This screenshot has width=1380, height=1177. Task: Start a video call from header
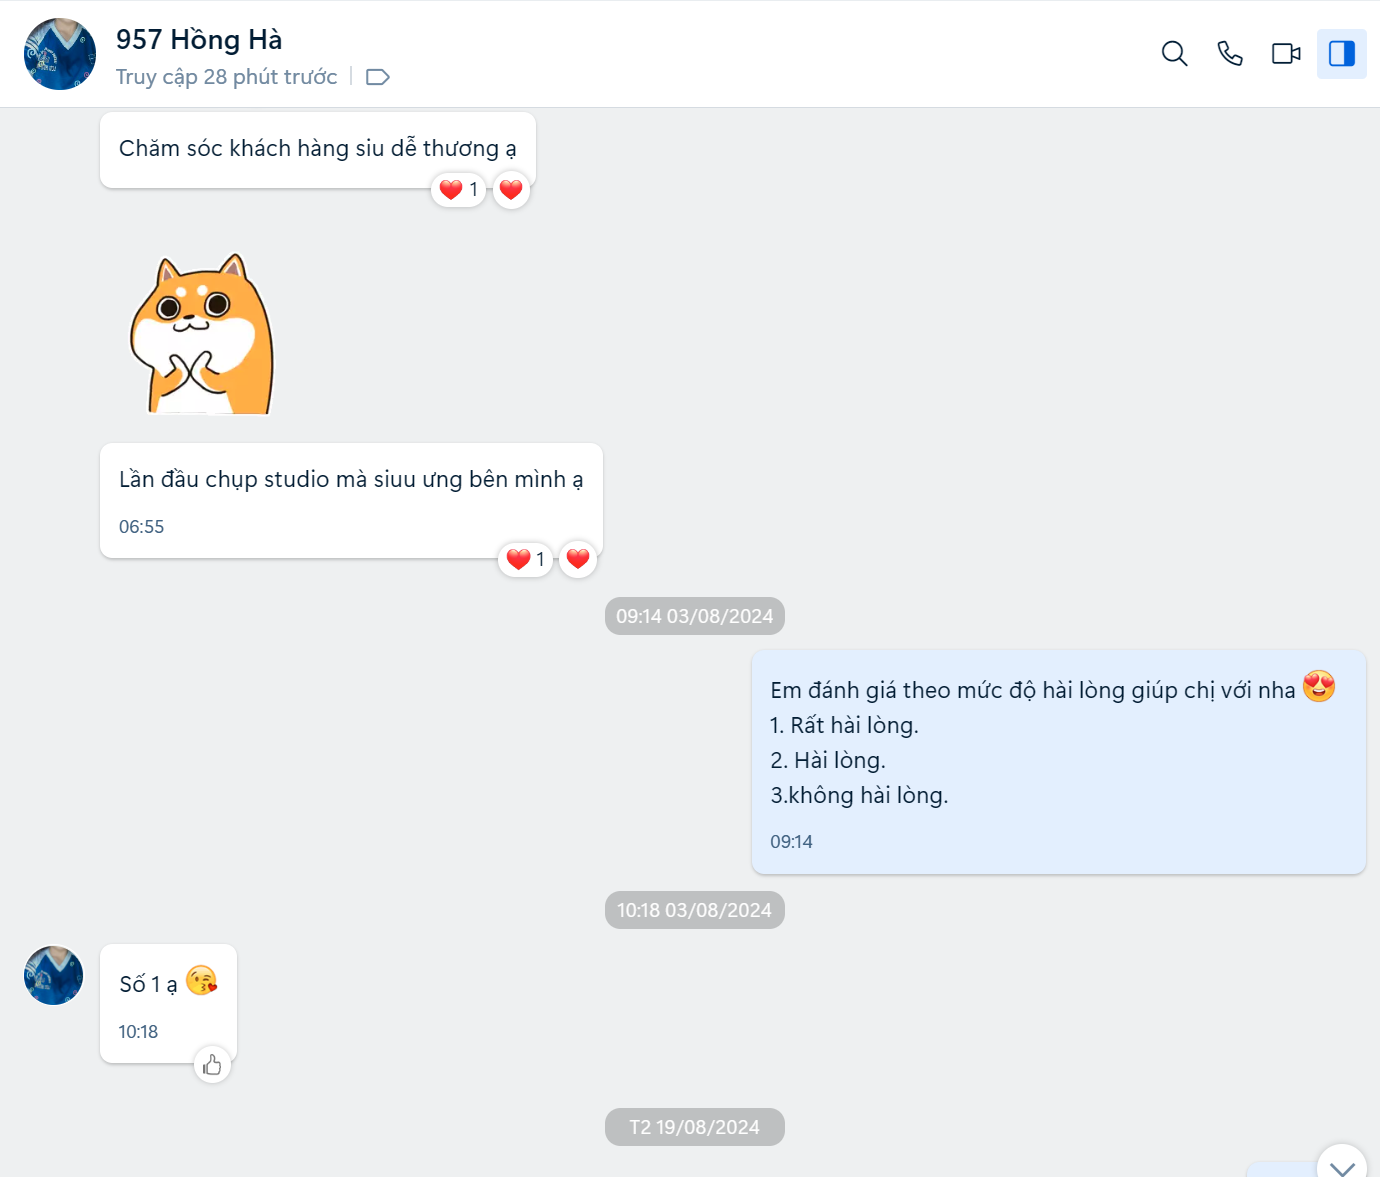point(1286,53)
